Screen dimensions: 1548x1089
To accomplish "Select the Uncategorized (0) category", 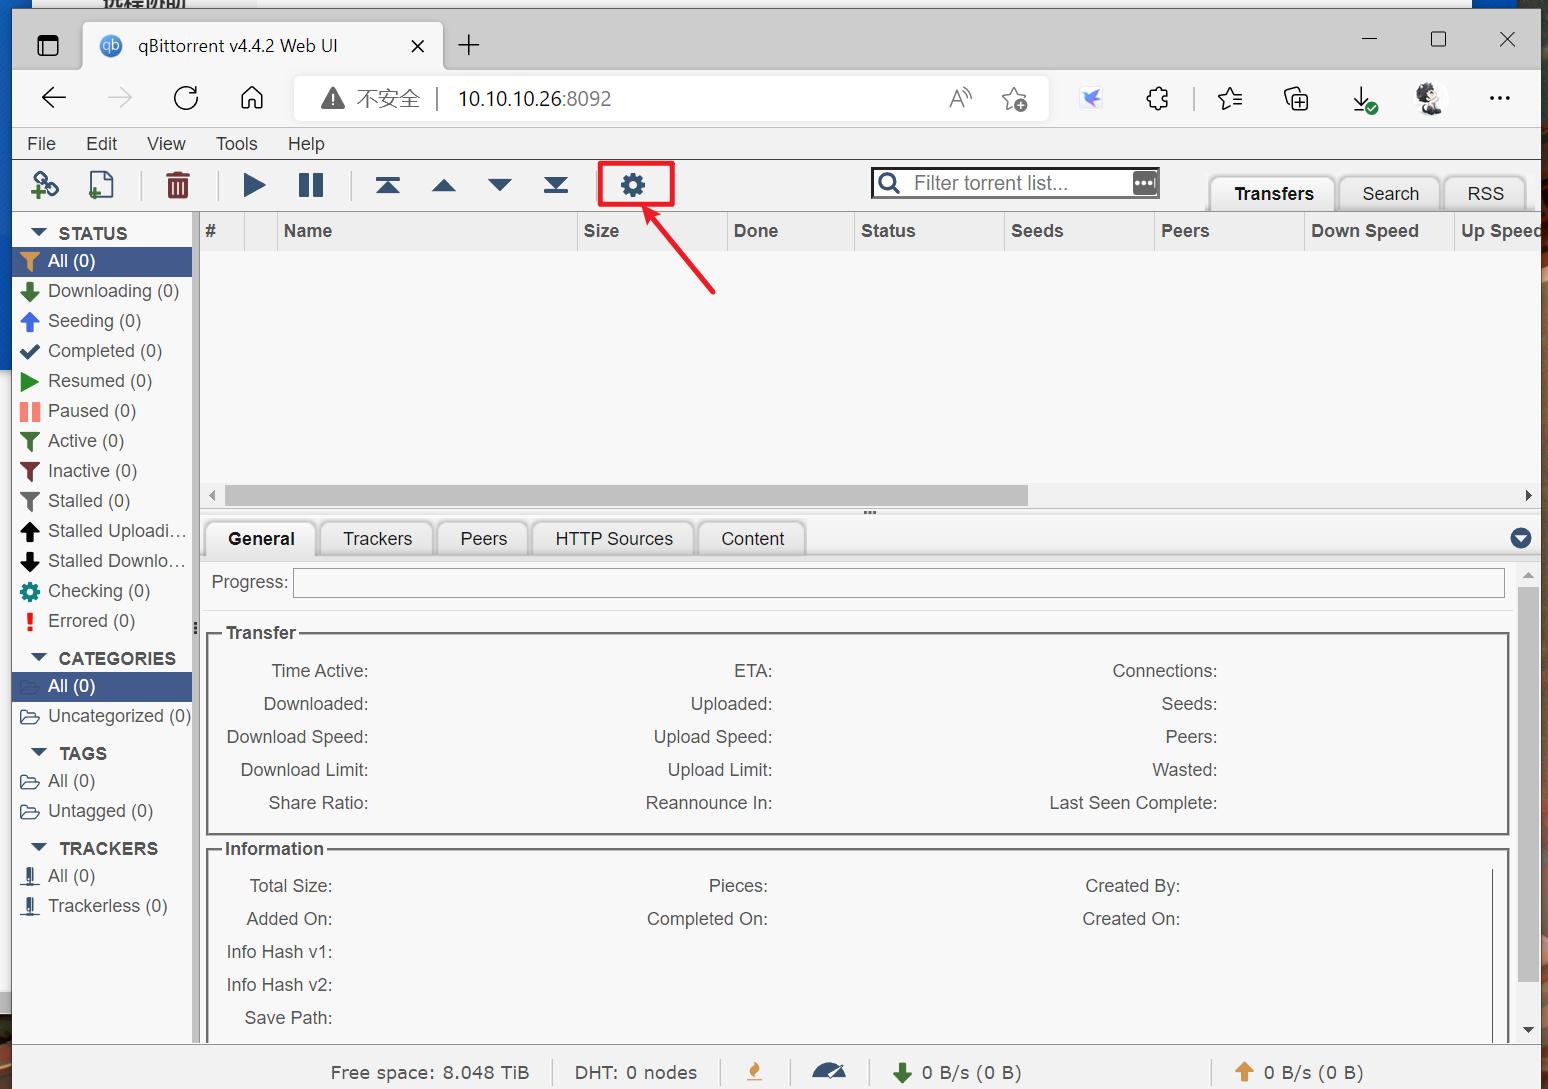I will [x=118, y=716].
